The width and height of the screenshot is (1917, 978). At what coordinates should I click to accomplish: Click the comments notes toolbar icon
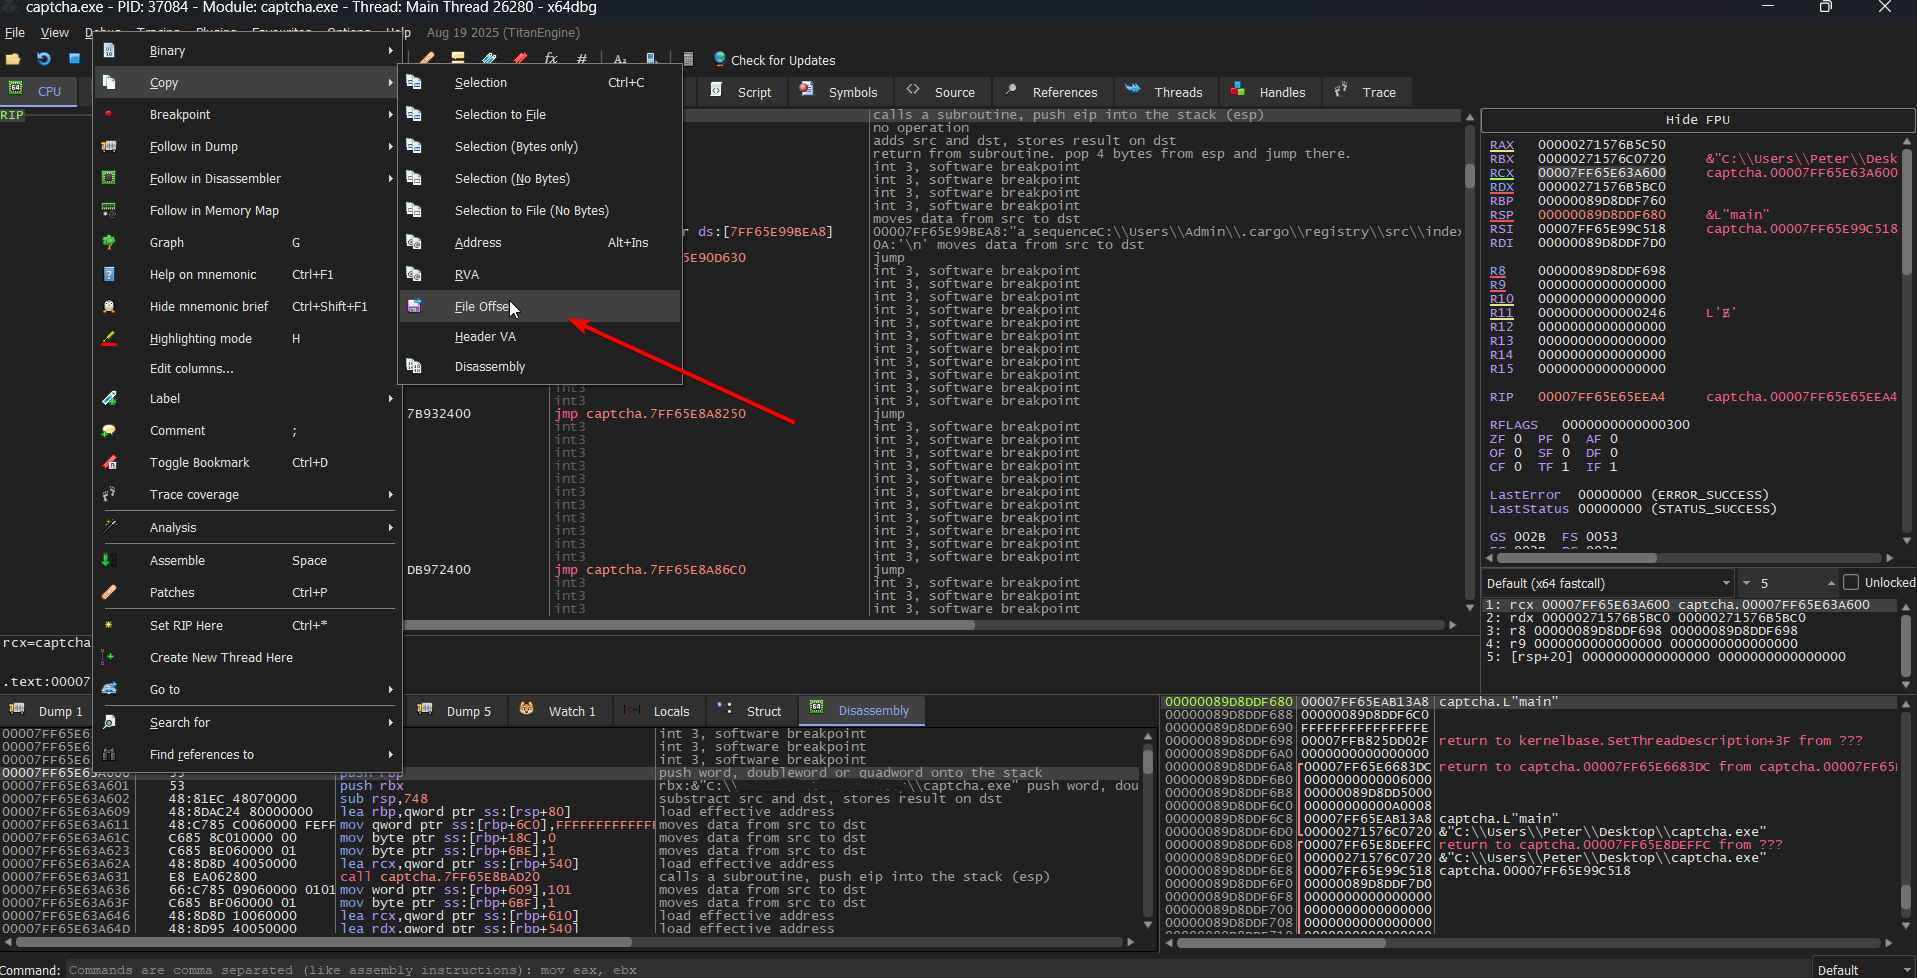pos(458,59)
